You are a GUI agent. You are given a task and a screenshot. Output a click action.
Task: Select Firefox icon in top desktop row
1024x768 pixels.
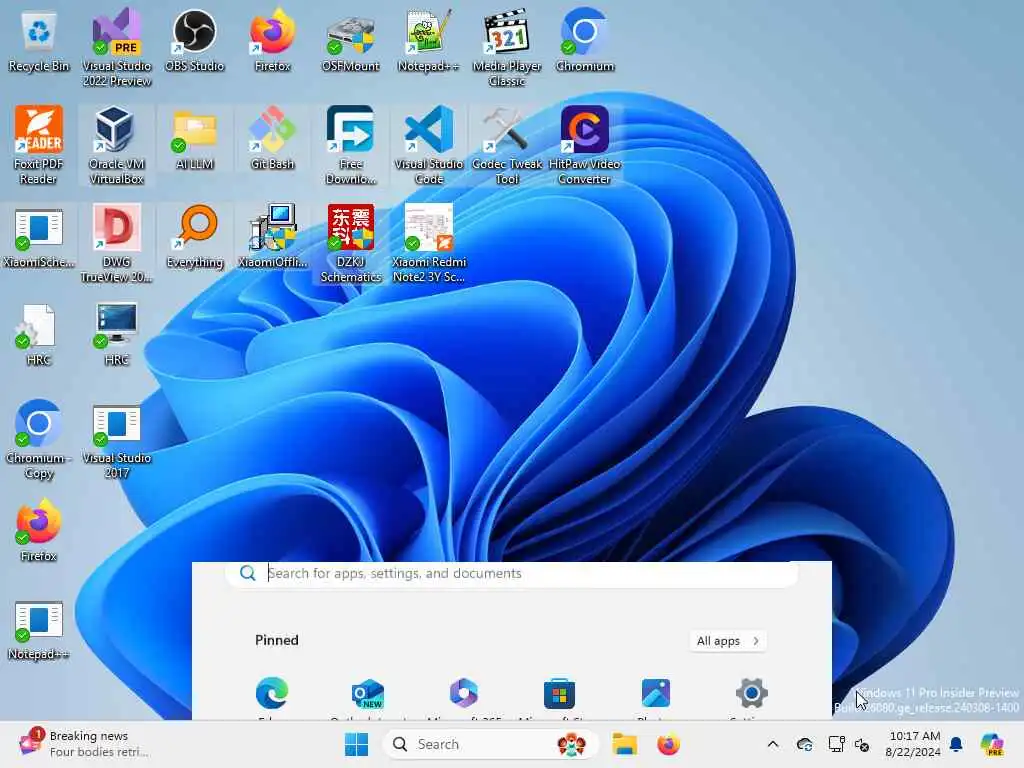click(272, 40)
